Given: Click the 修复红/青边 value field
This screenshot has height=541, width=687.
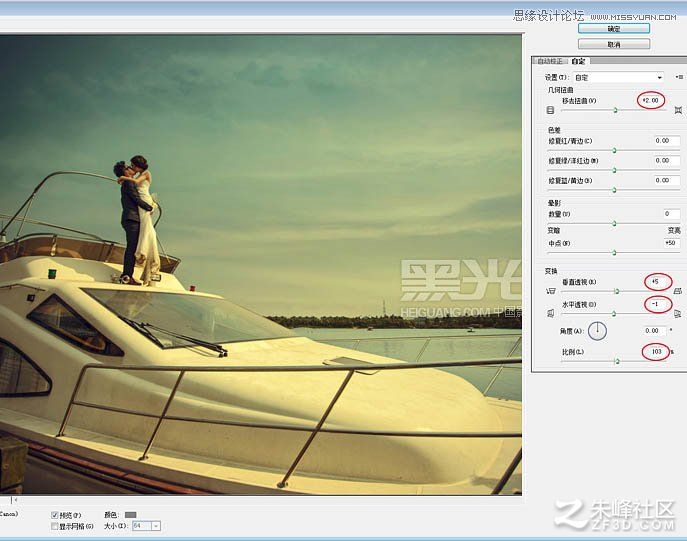Looking at the screenshot, I should coord(667,141).
